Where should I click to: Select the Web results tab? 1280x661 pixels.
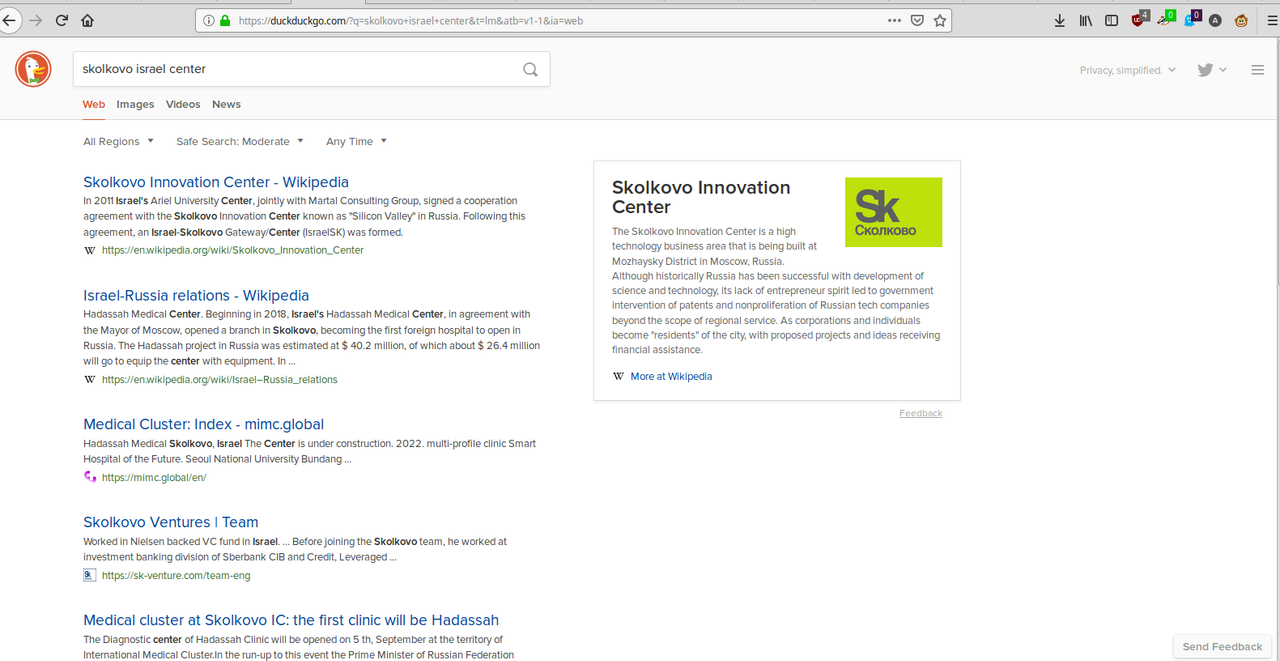(x=94, y=104)
